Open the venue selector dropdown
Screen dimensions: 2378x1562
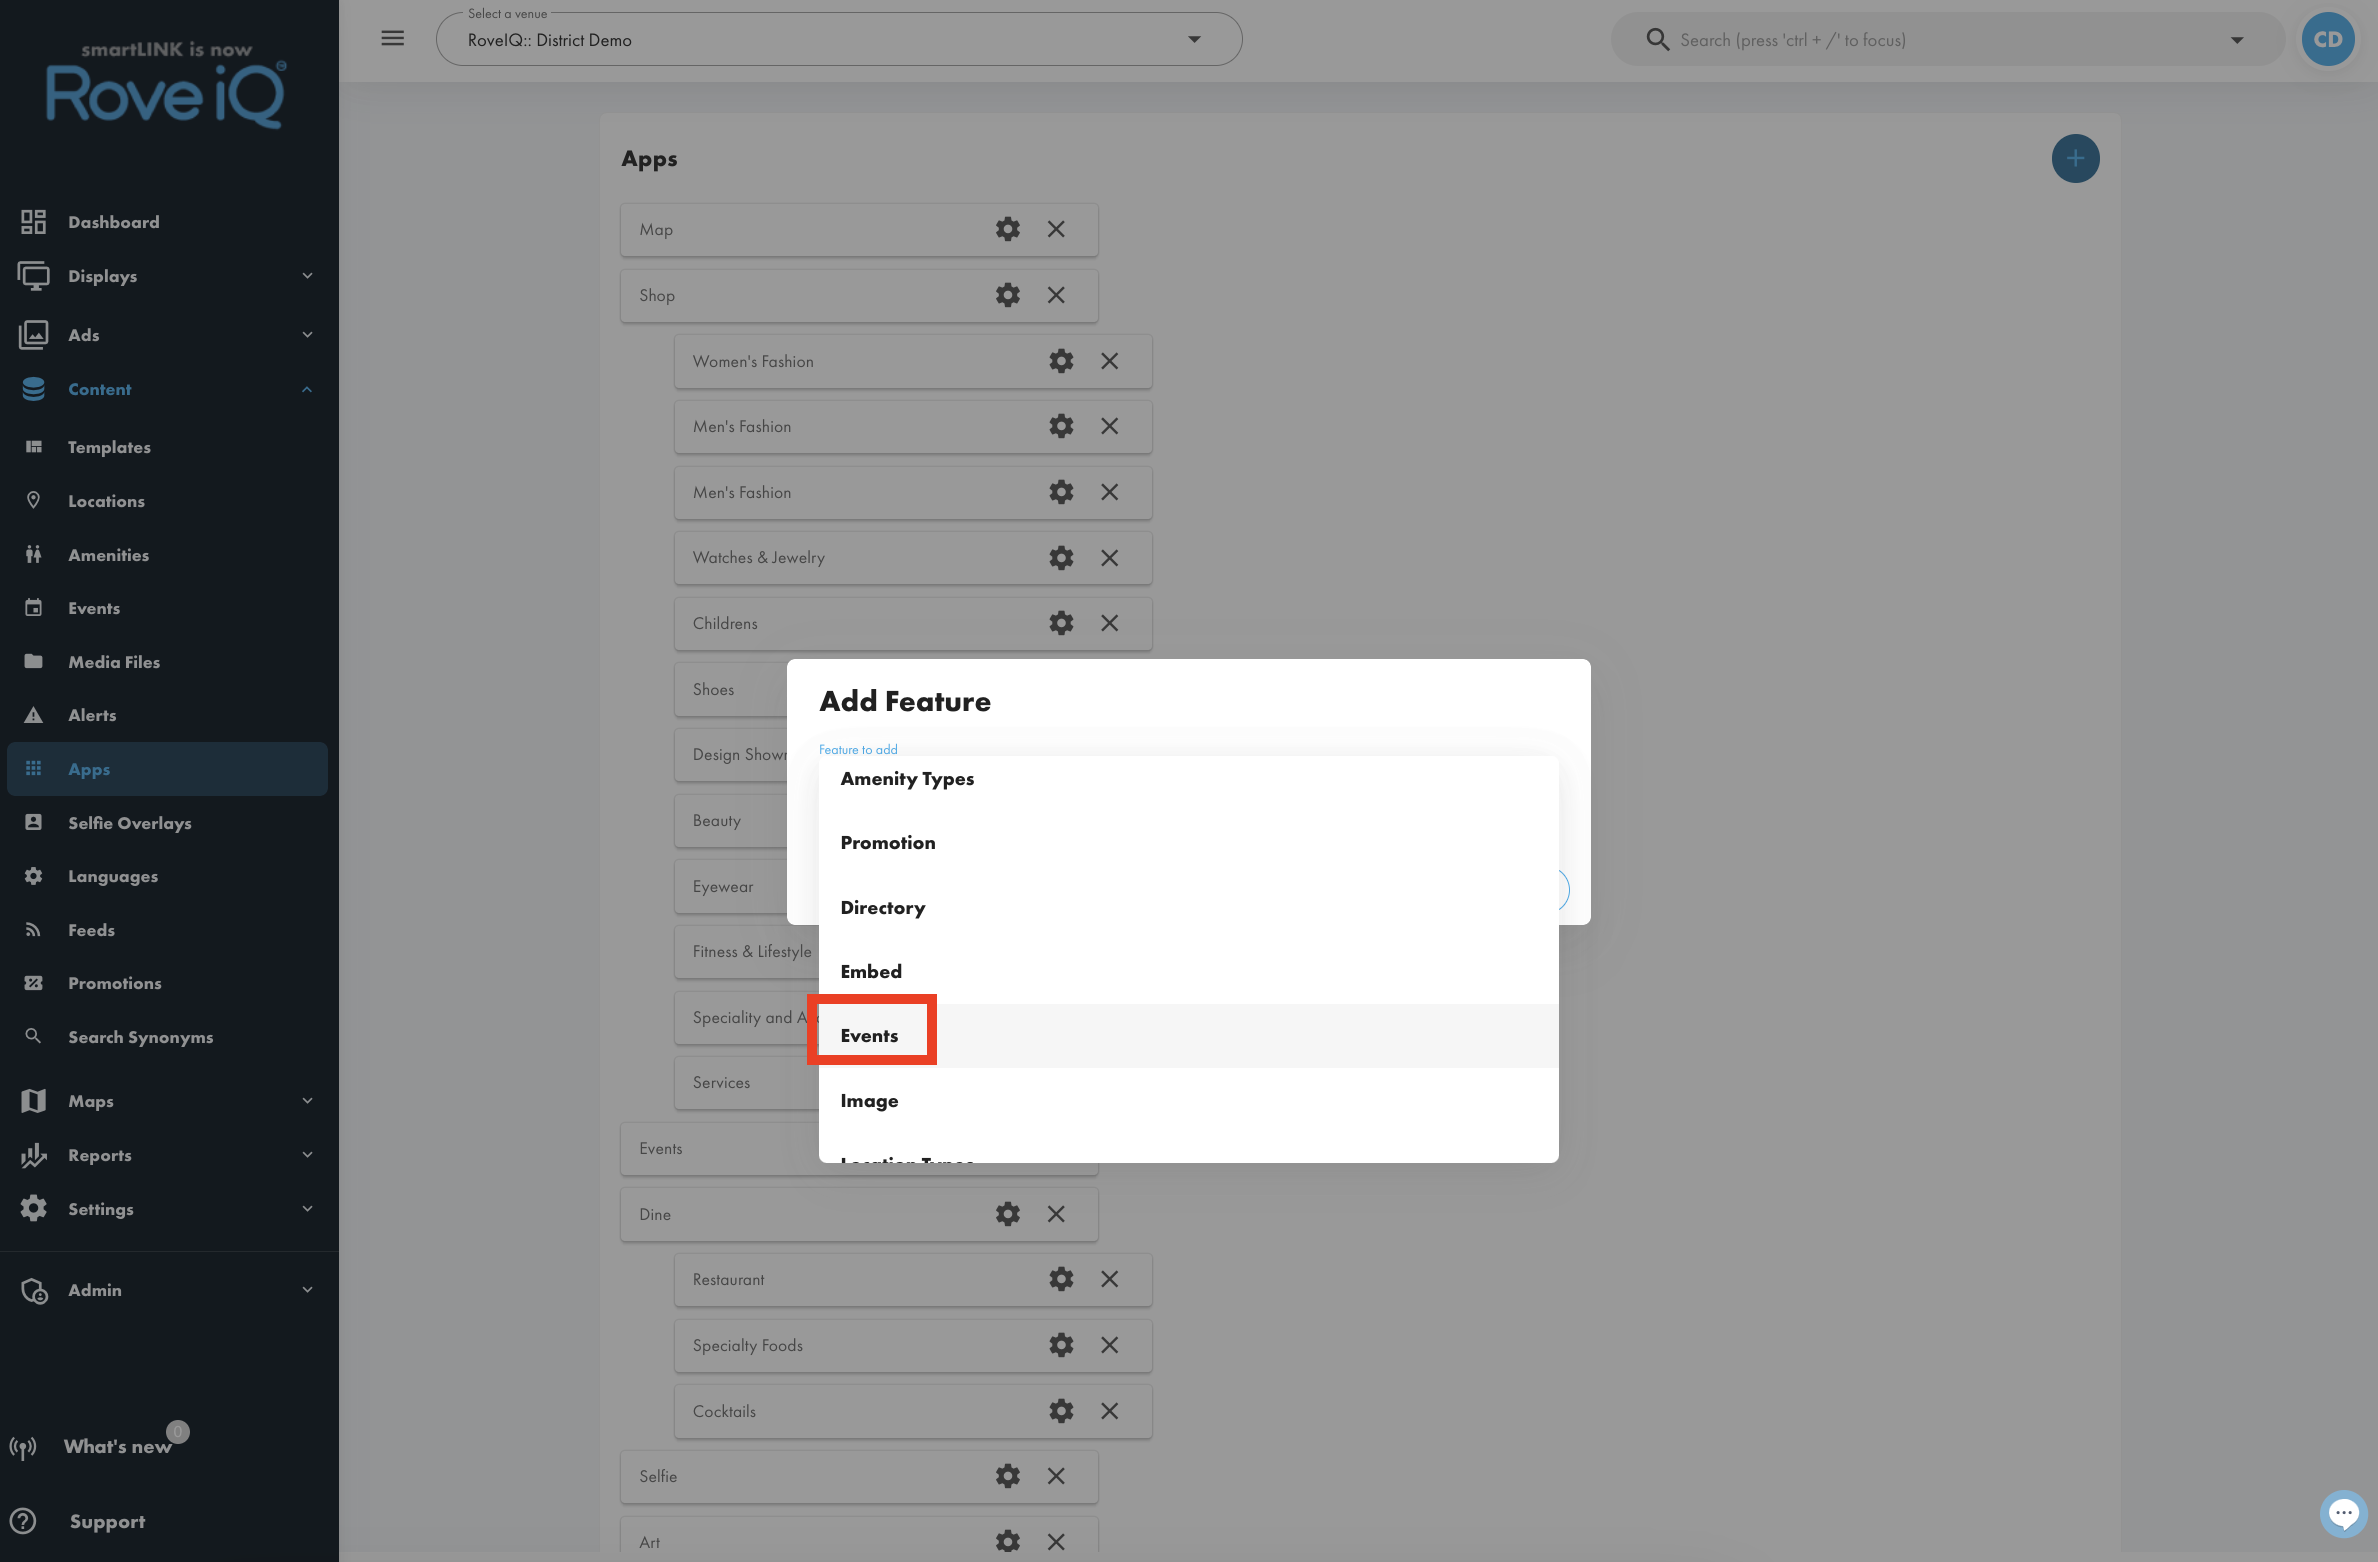point(839,40)
